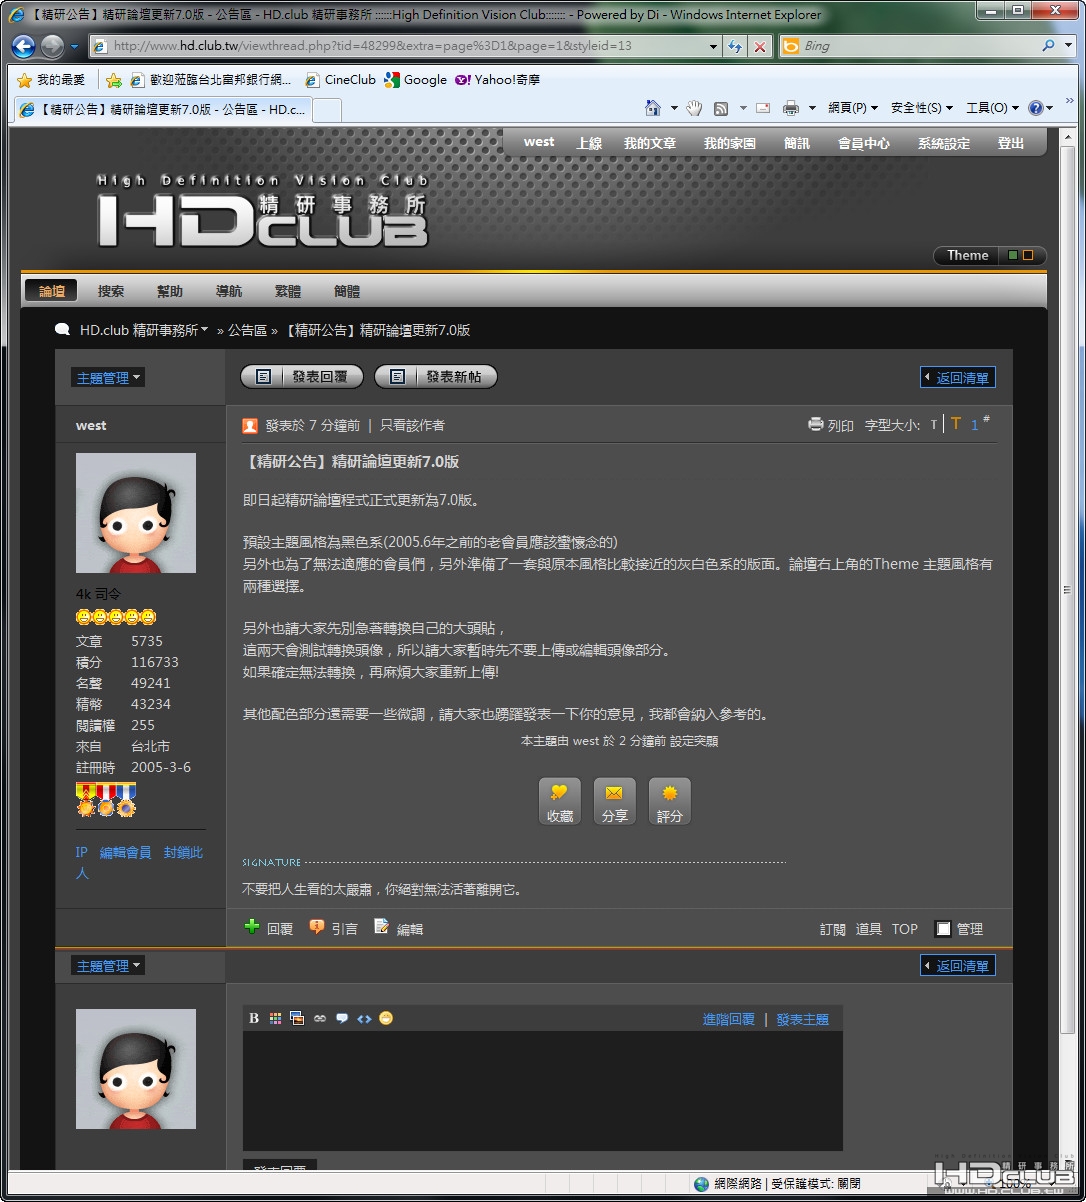This screenshot has width=1086, height=1202.
Task: Click the insert link icon in reply editor
Action: (320, 1018)
